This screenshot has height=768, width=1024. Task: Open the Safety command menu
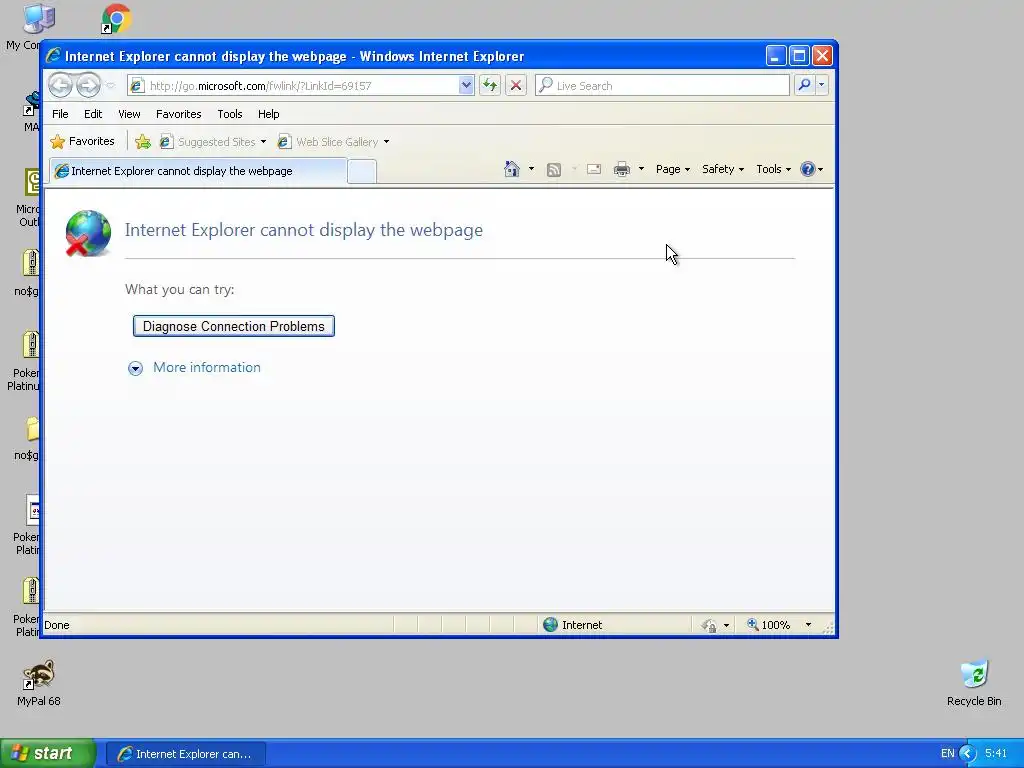tap(722, 169)
